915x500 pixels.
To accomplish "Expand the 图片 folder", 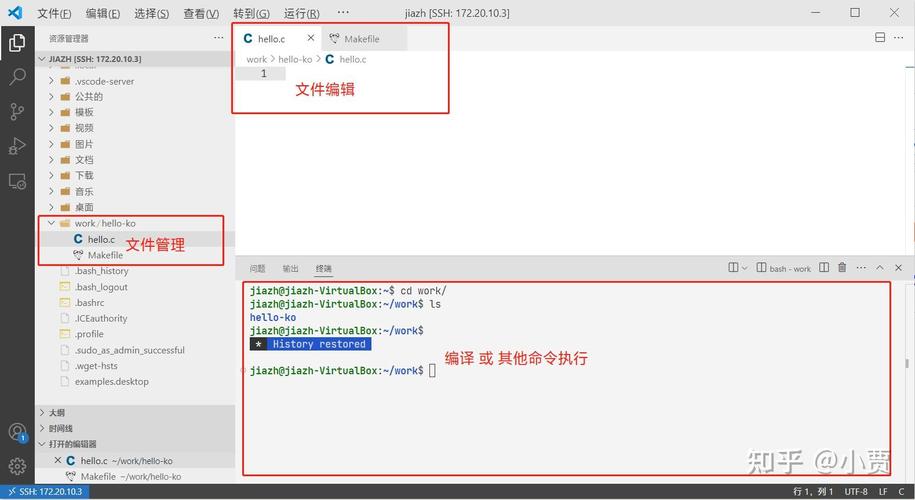I will click(x=135, y=144).
